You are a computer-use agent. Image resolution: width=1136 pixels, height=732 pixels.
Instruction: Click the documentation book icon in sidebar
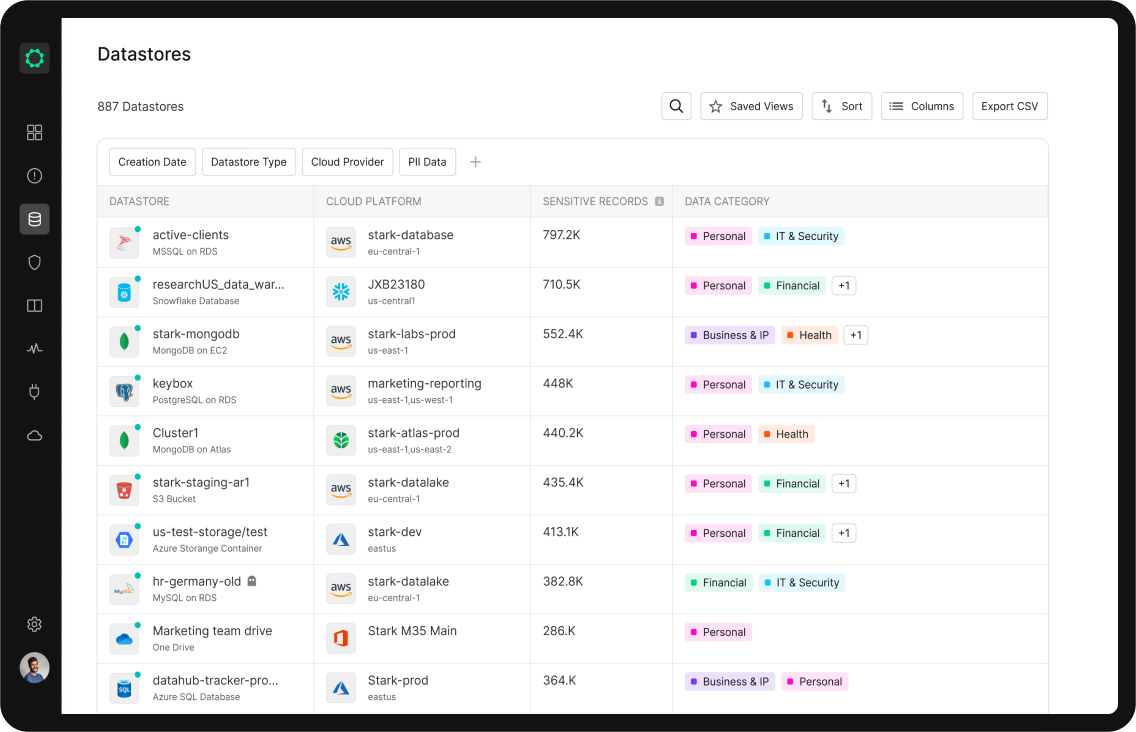[x=34, y=305]
